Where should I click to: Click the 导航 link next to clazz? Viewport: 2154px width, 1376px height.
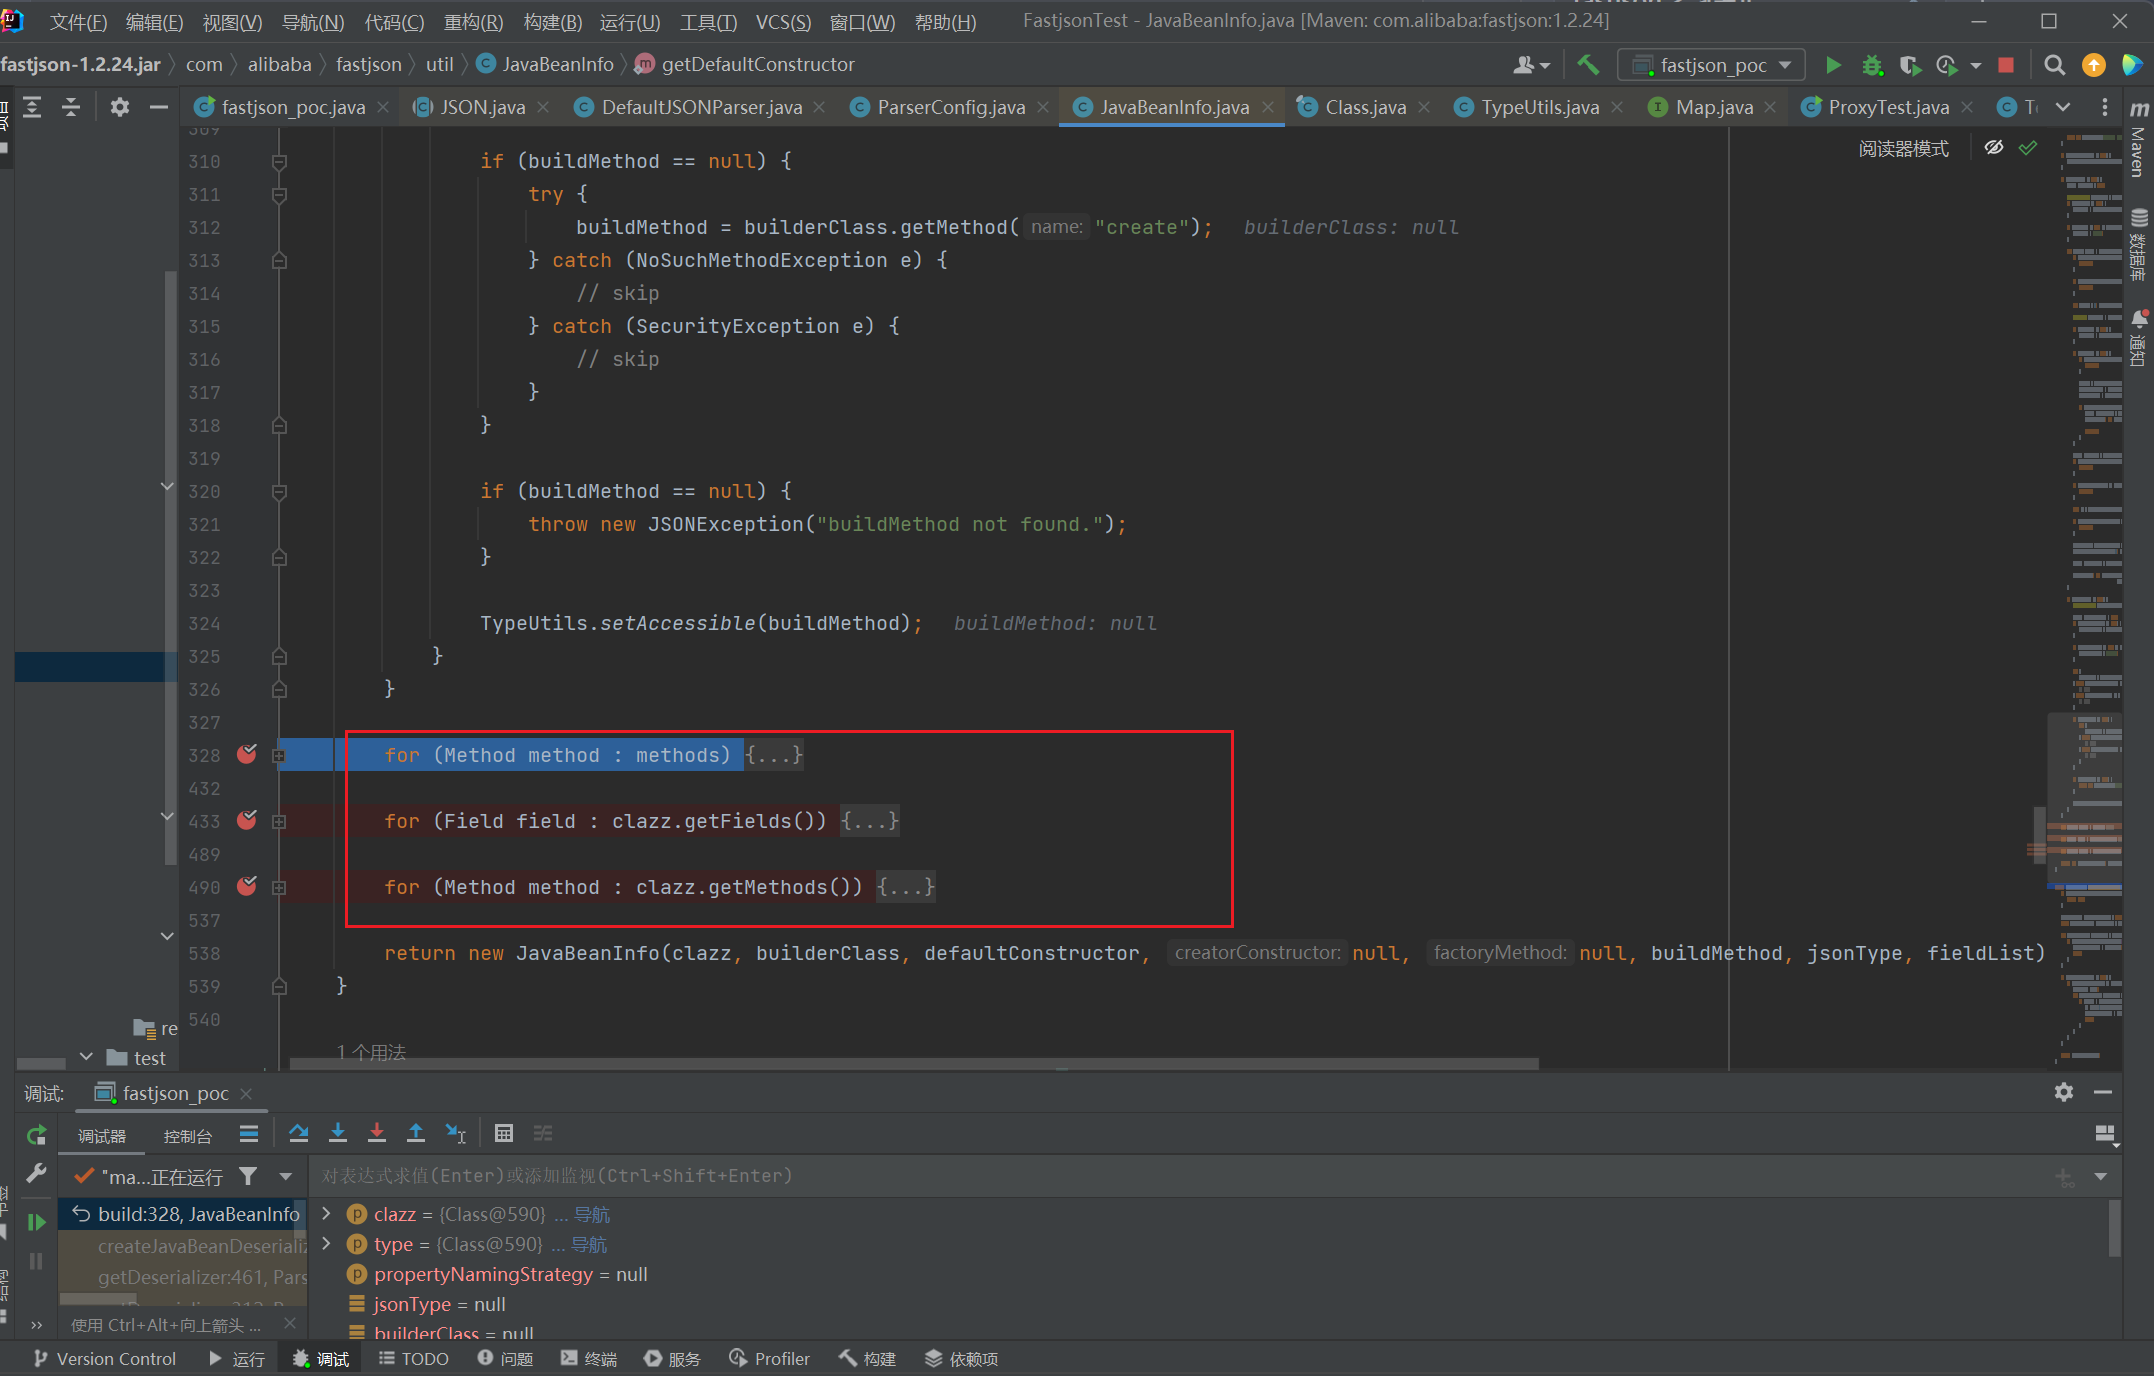tap(592, 1214)
